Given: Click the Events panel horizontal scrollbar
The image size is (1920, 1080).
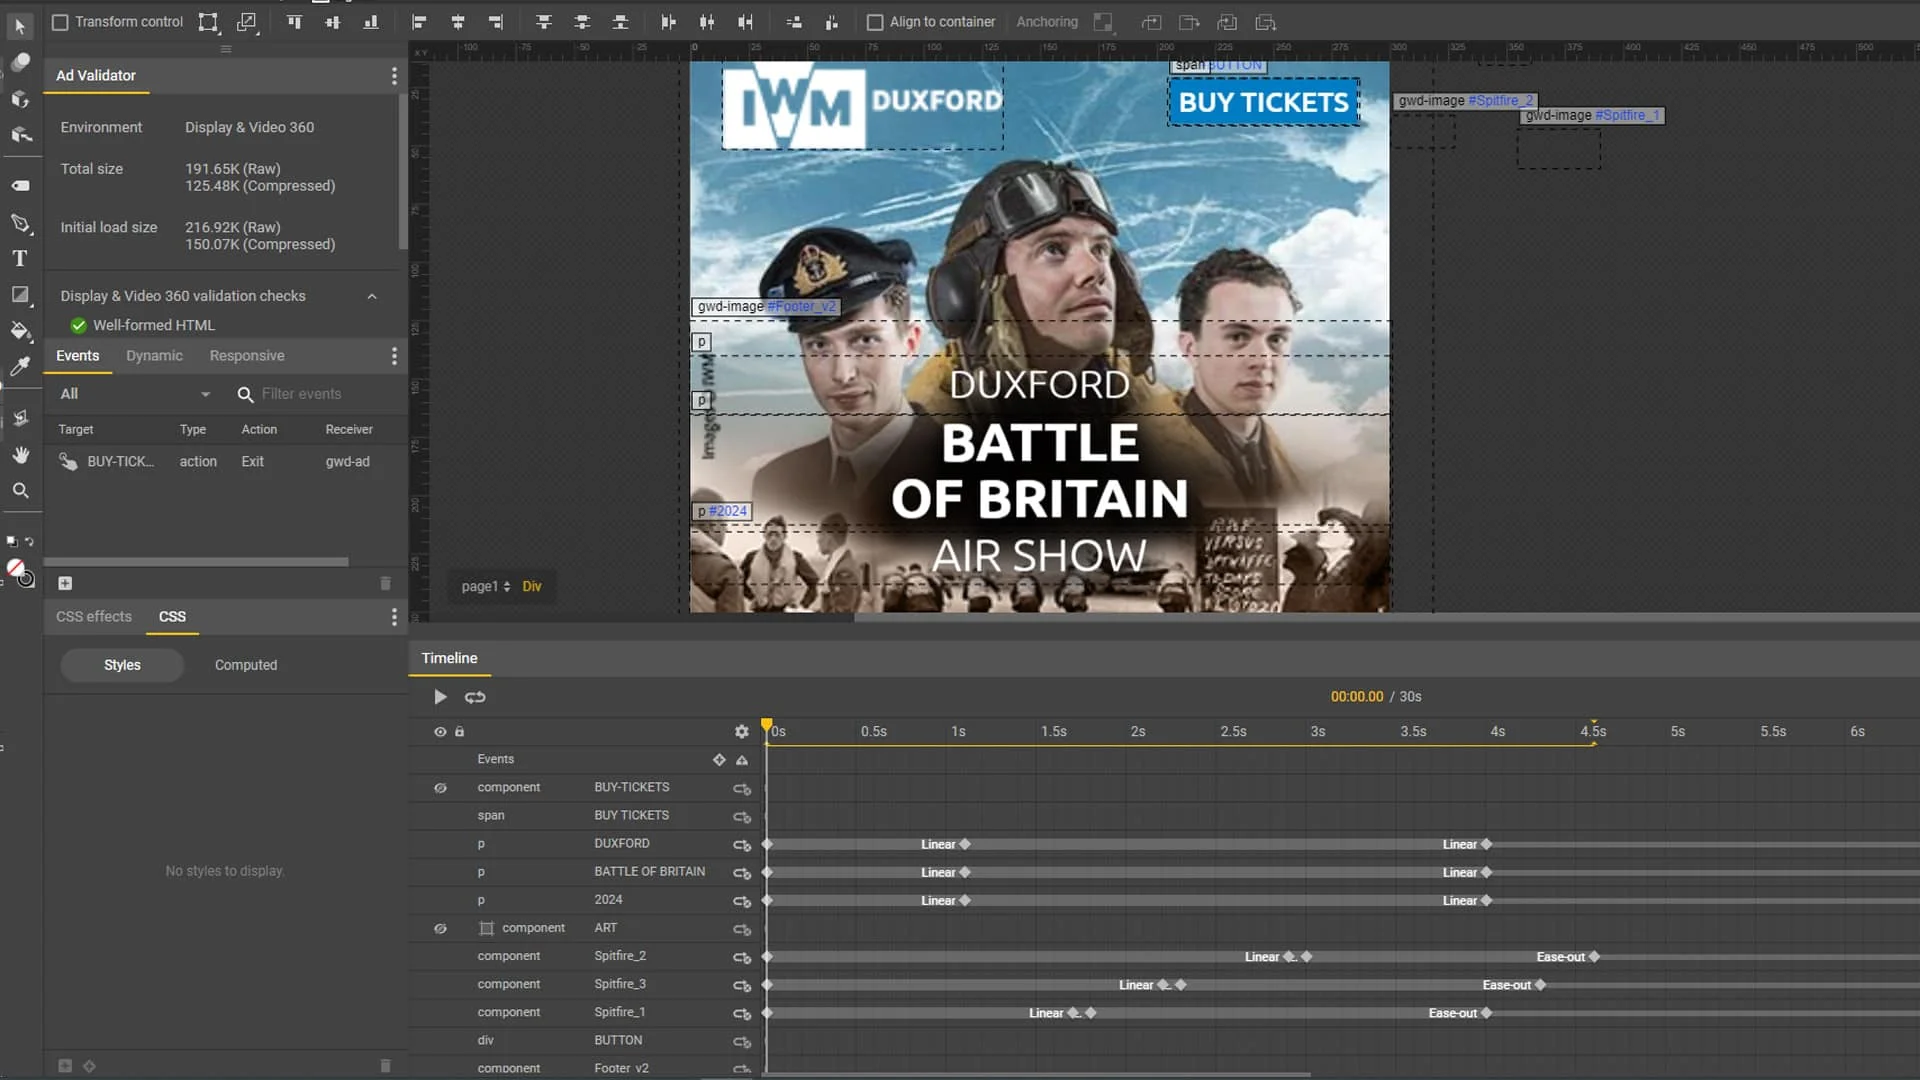Looking at the screenshot, I should click(x=196, y=562).
